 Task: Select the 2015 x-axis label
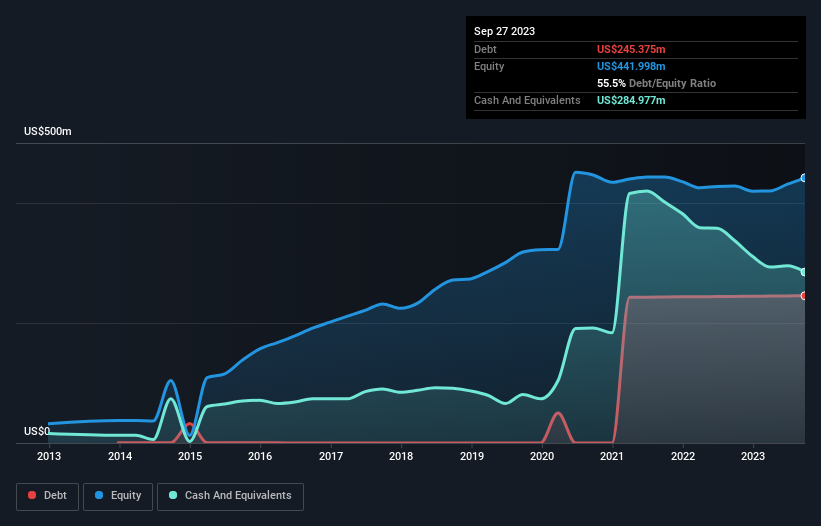coord(190,456)
